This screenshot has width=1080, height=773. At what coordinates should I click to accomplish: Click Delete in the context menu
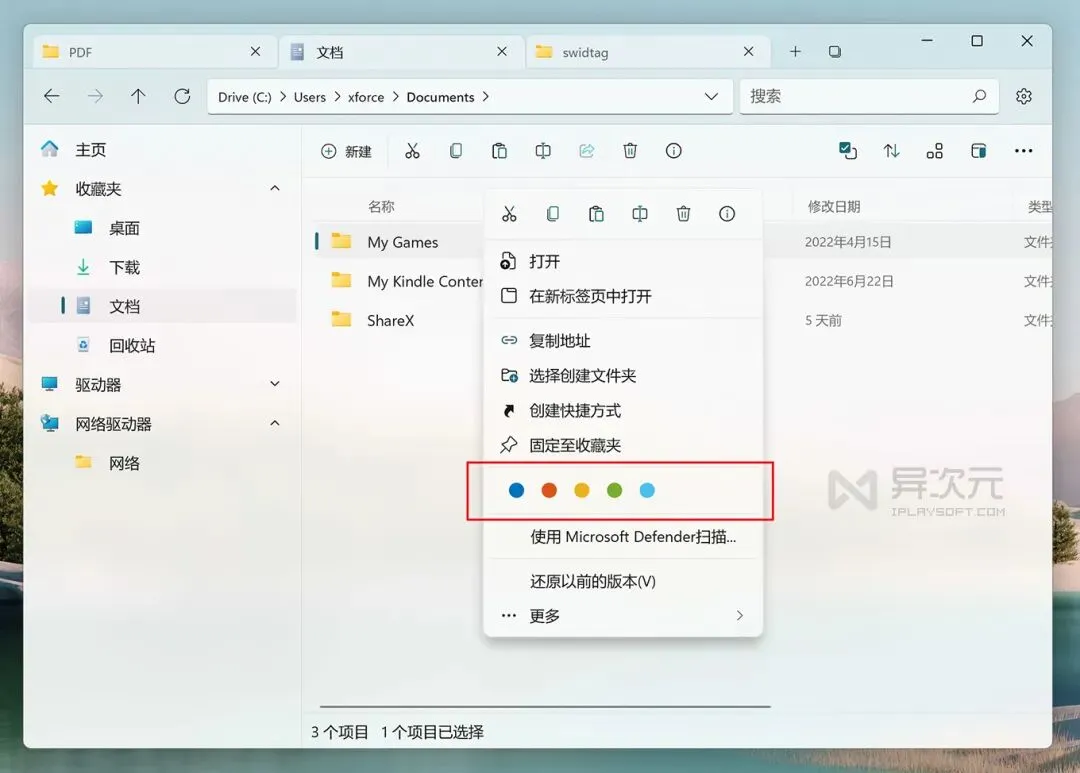683,214
